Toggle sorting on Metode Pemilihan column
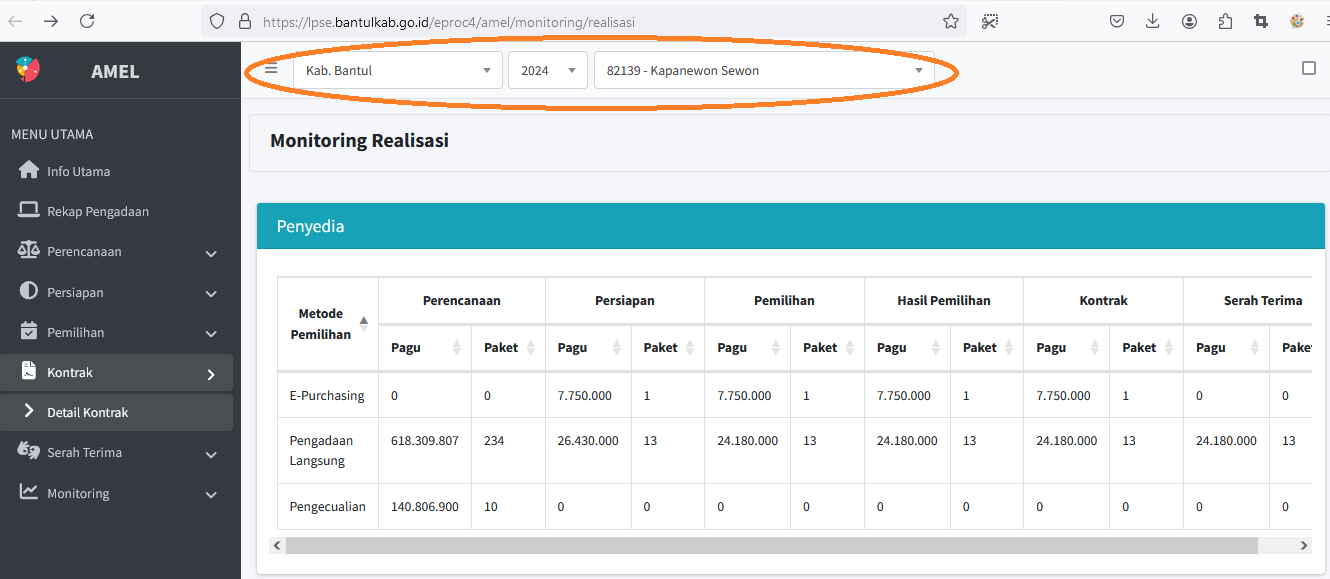 [363, 323]
